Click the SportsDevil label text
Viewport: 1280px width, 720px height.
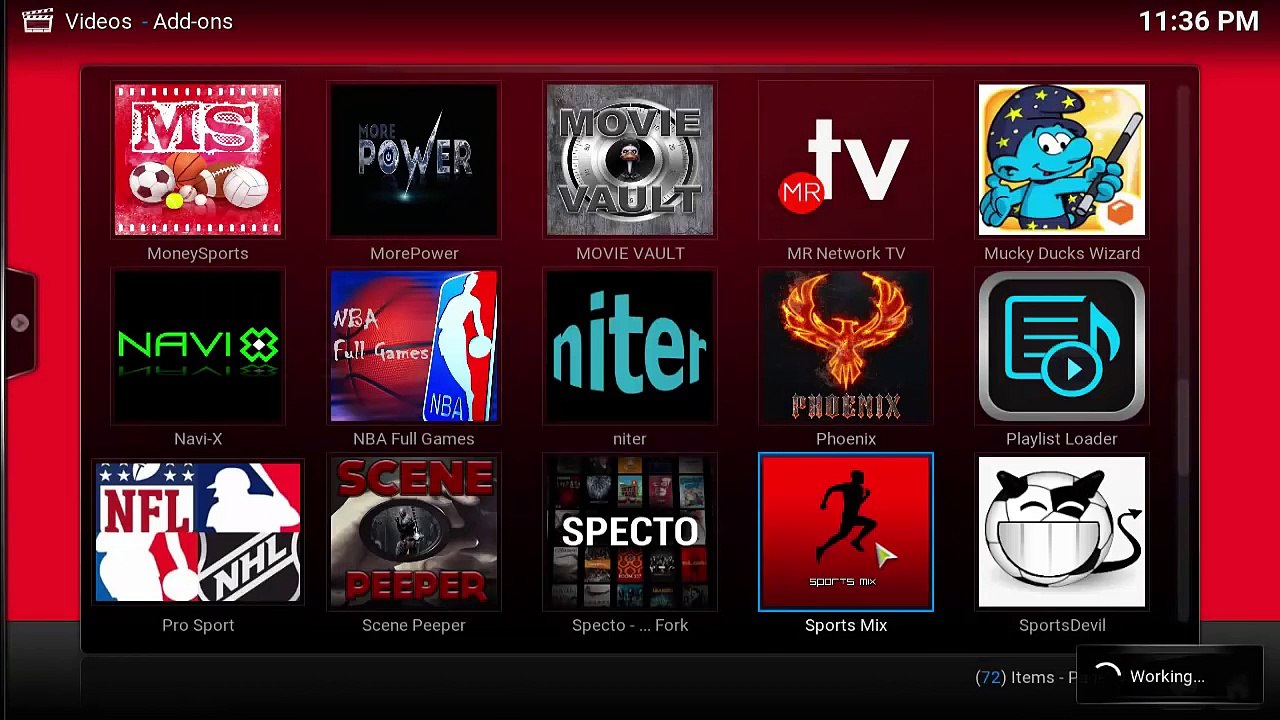click(1062, 625)
